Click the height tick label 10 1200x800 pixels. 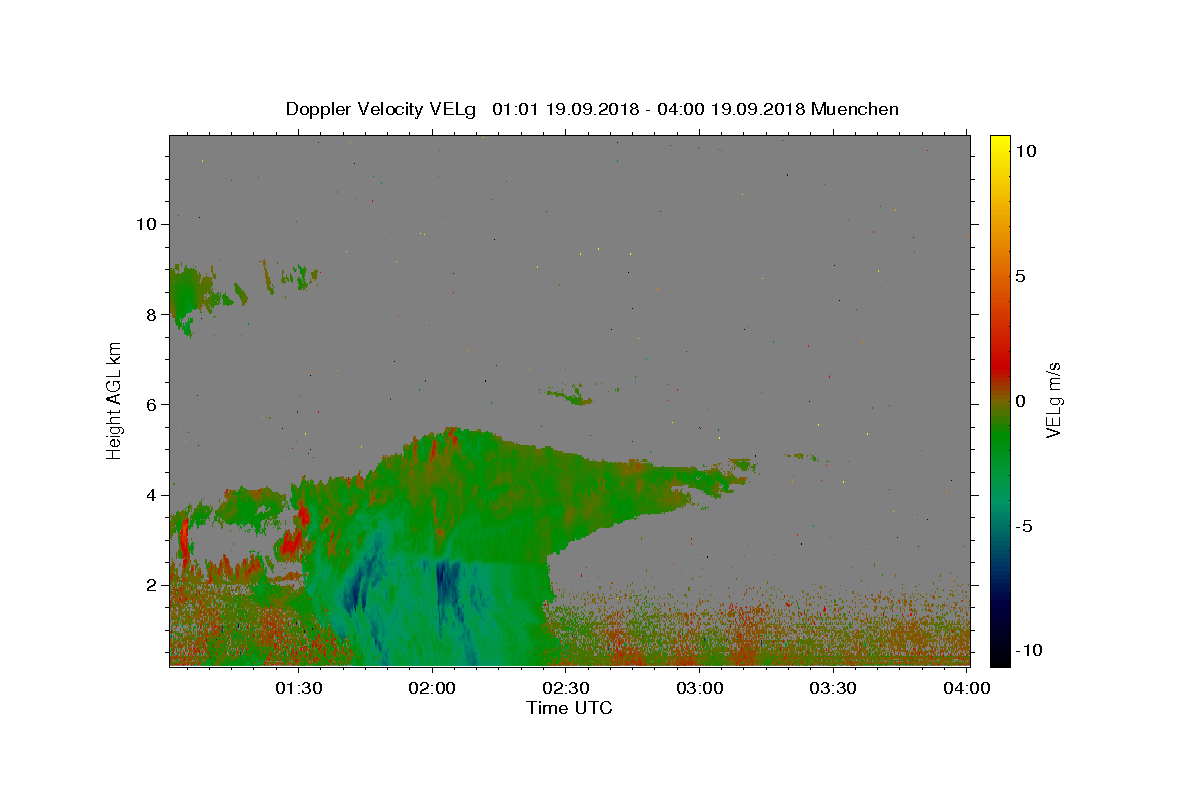tap(145, 224)
